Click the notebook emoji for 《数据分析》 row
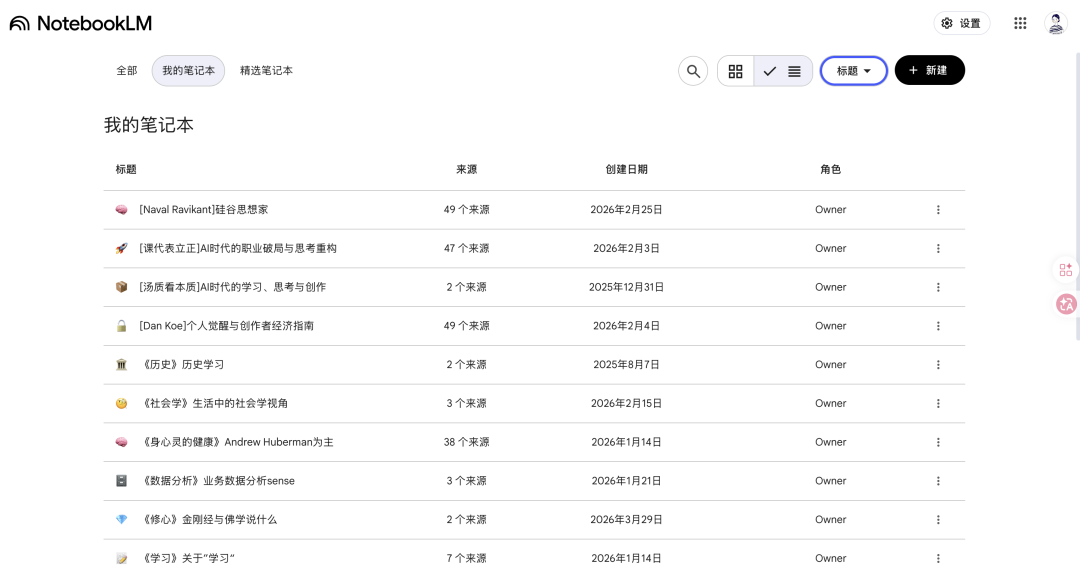The height and width of the screenshot is (576, 1080). pos(121,481)
